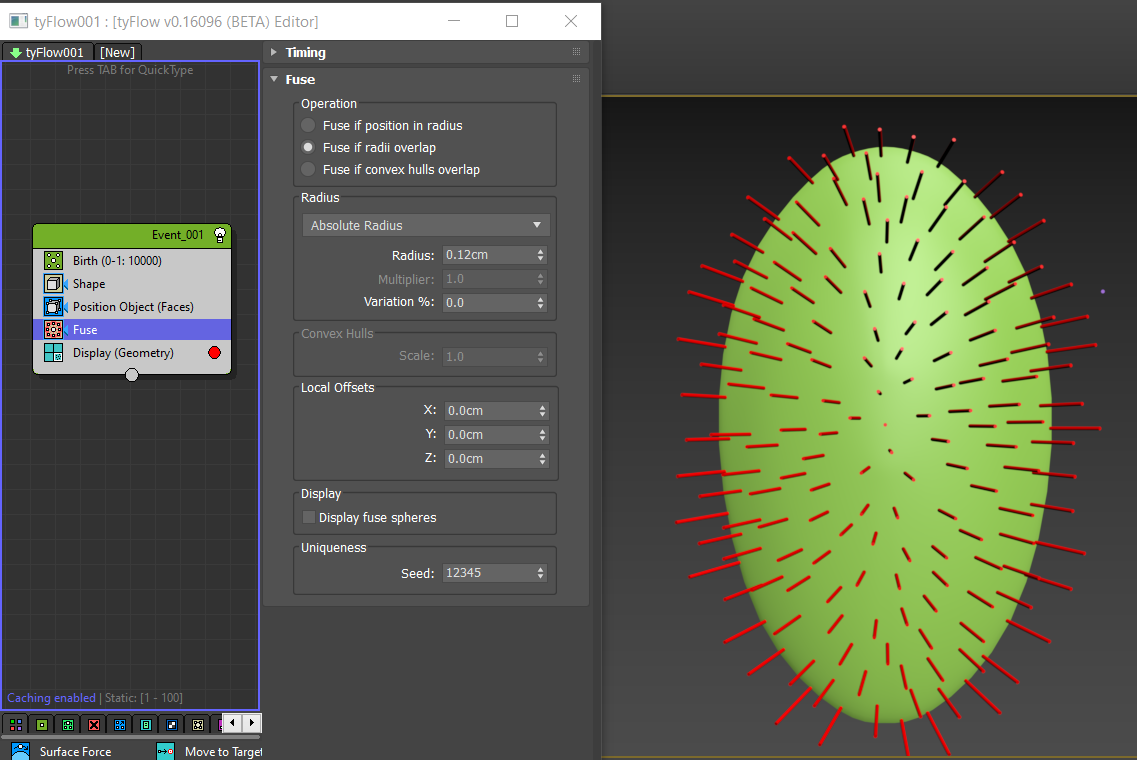Click the Display (Geometry) operator icon
Screen dimensions: 1137x760
click(x=54, y=353)
